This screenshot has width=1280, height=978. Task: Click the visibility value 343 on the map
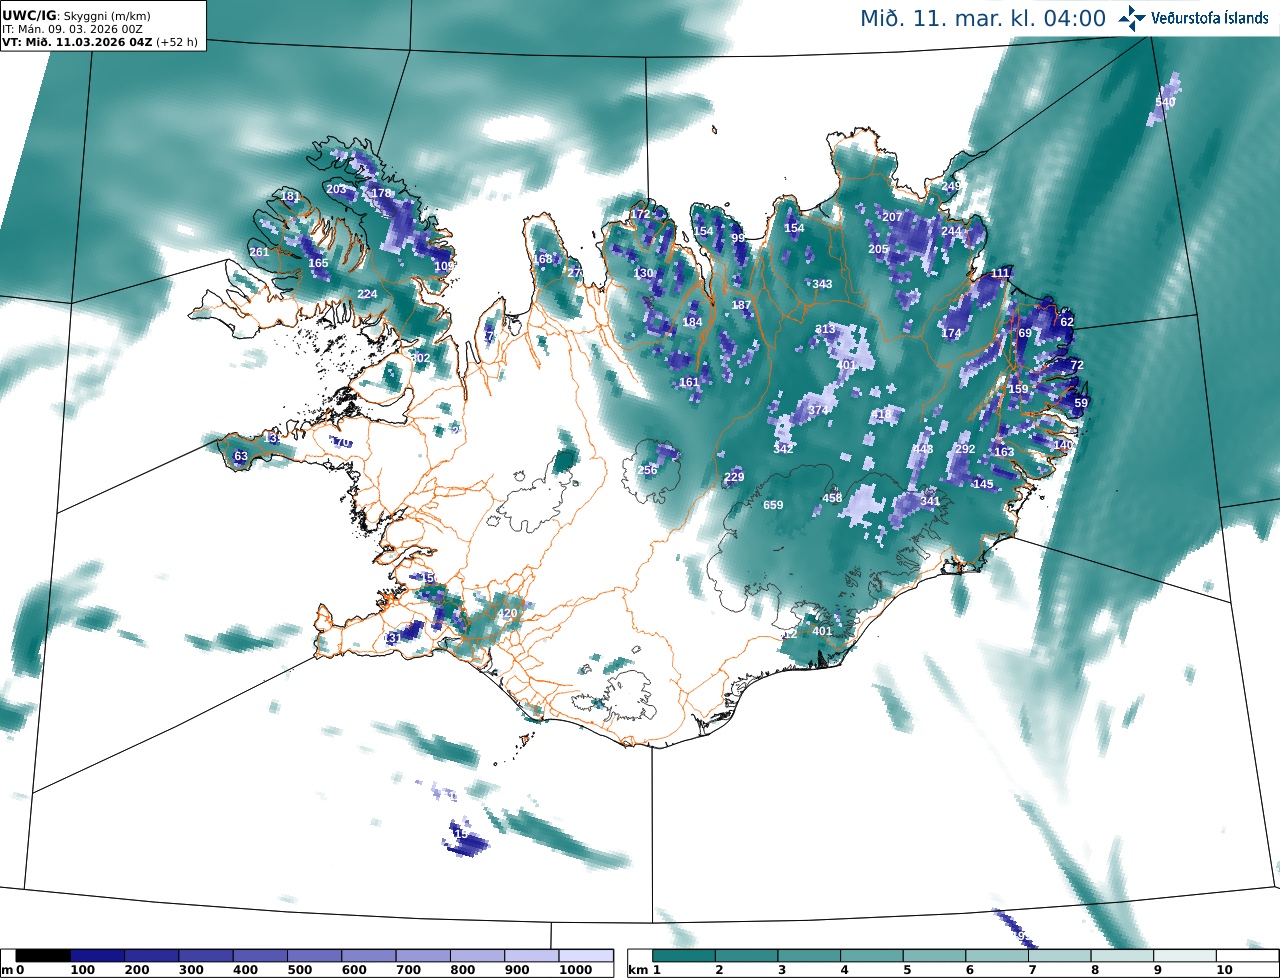[822, 284]
